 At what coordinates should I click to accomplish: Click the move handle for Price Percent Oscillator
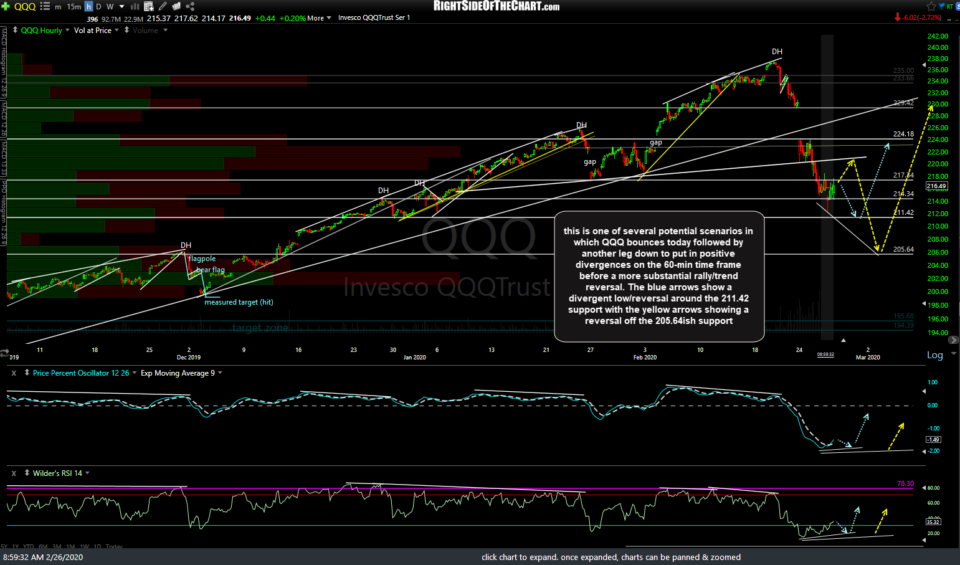click(x=27, y=373)
